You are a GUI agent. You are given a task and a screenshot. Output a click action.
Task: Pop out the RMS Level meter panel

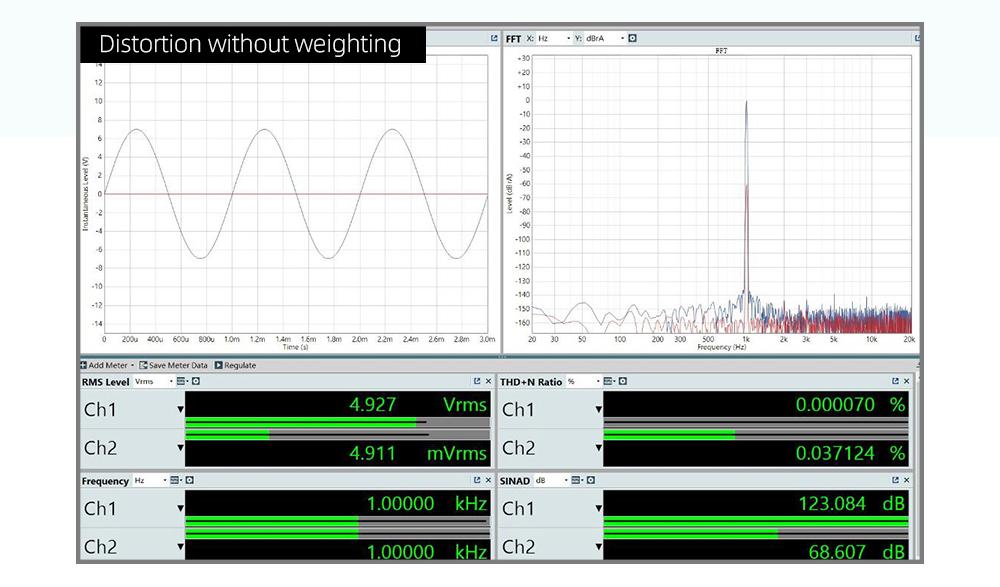(x=477, y=381)
